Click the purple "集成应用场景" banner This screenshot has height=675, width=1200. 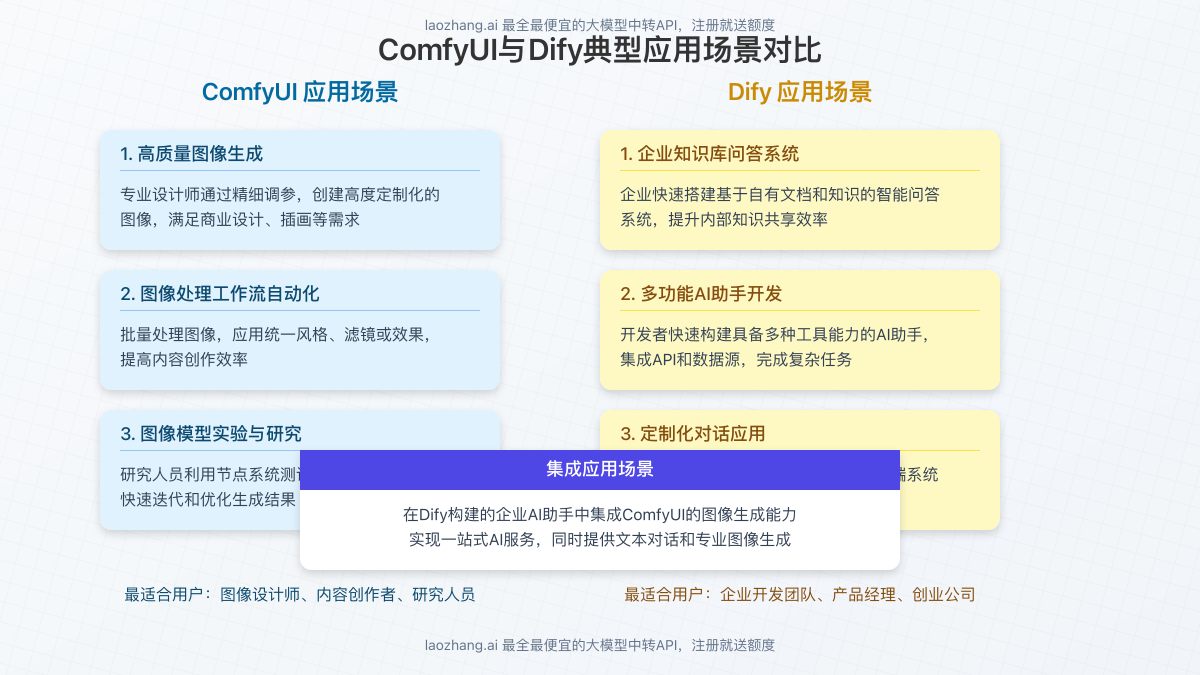[600, 470]
